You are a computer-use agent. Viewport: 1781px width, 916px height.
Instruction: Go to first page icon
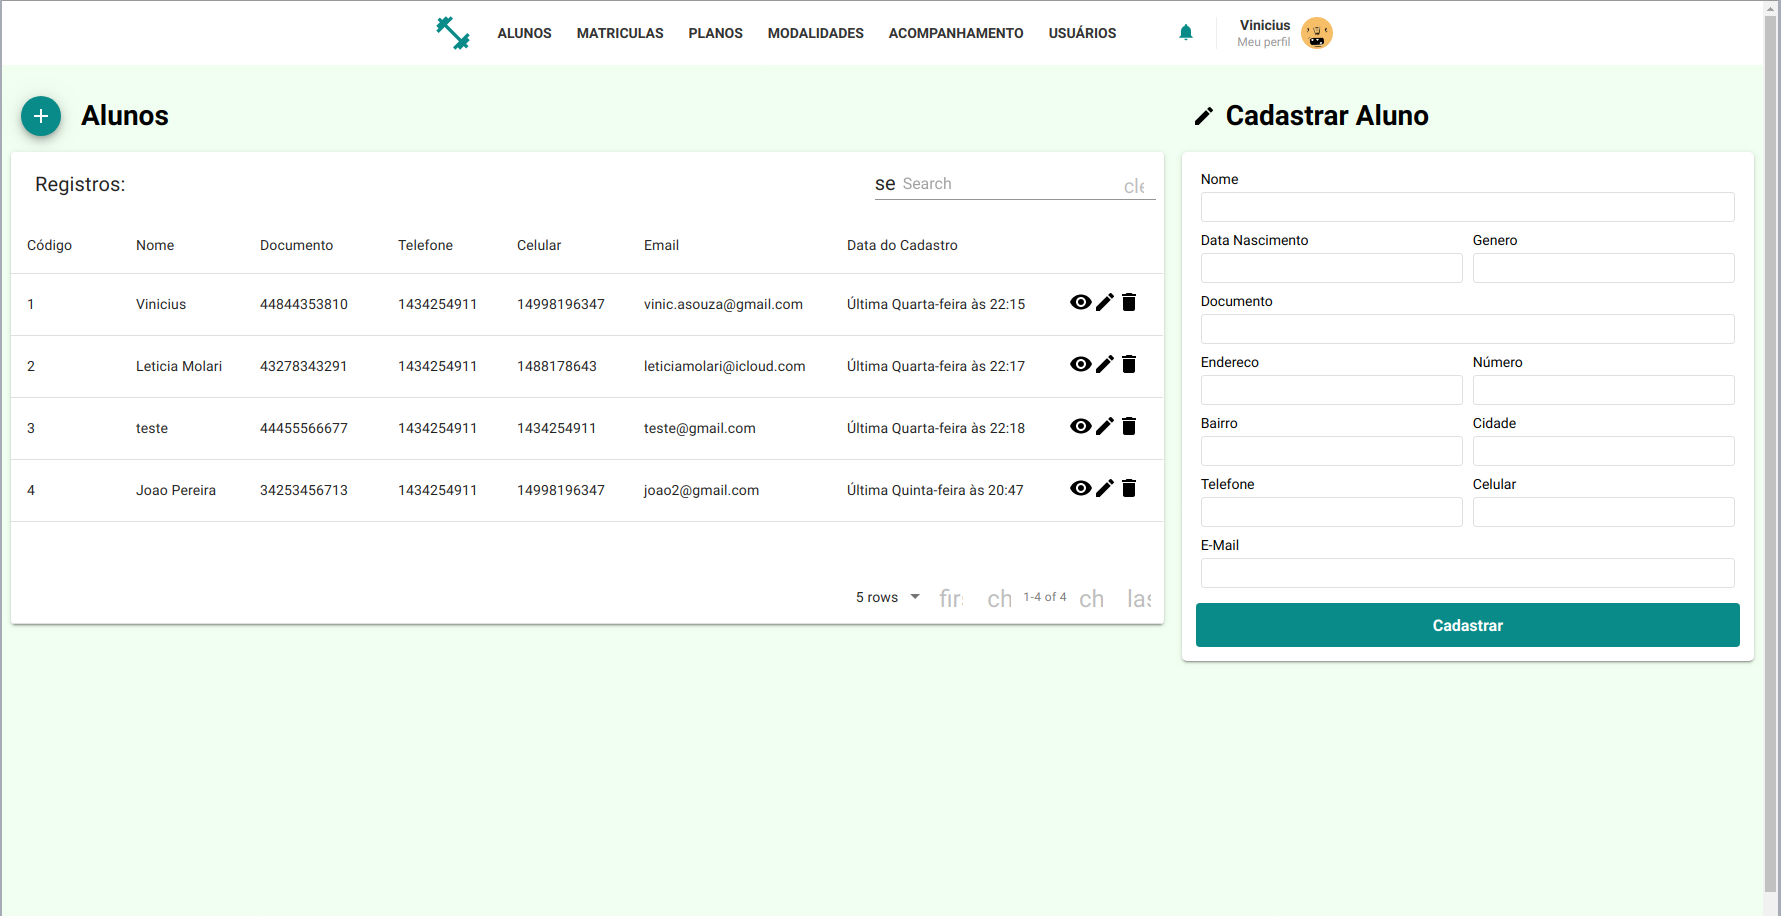click(951, 598)
